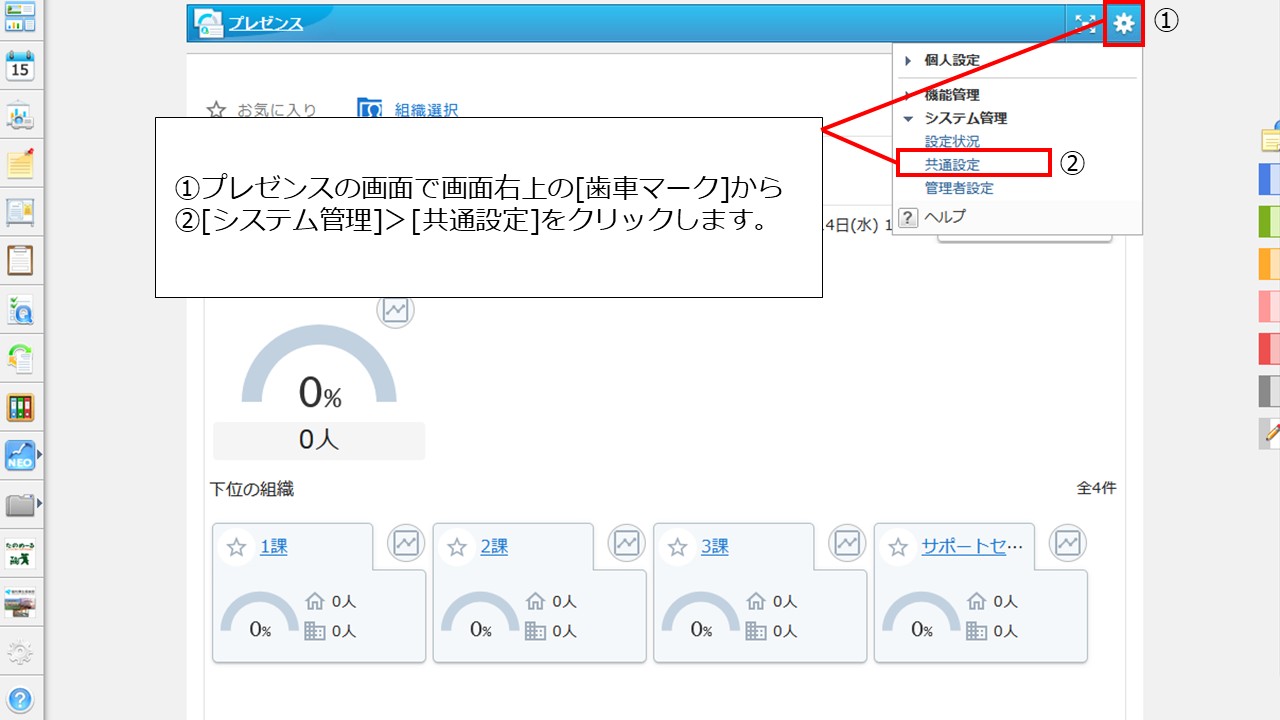Expand the arrow beside the NEO sidebar icon
This screenshot has height=720, width=1280.
(40, 456)
